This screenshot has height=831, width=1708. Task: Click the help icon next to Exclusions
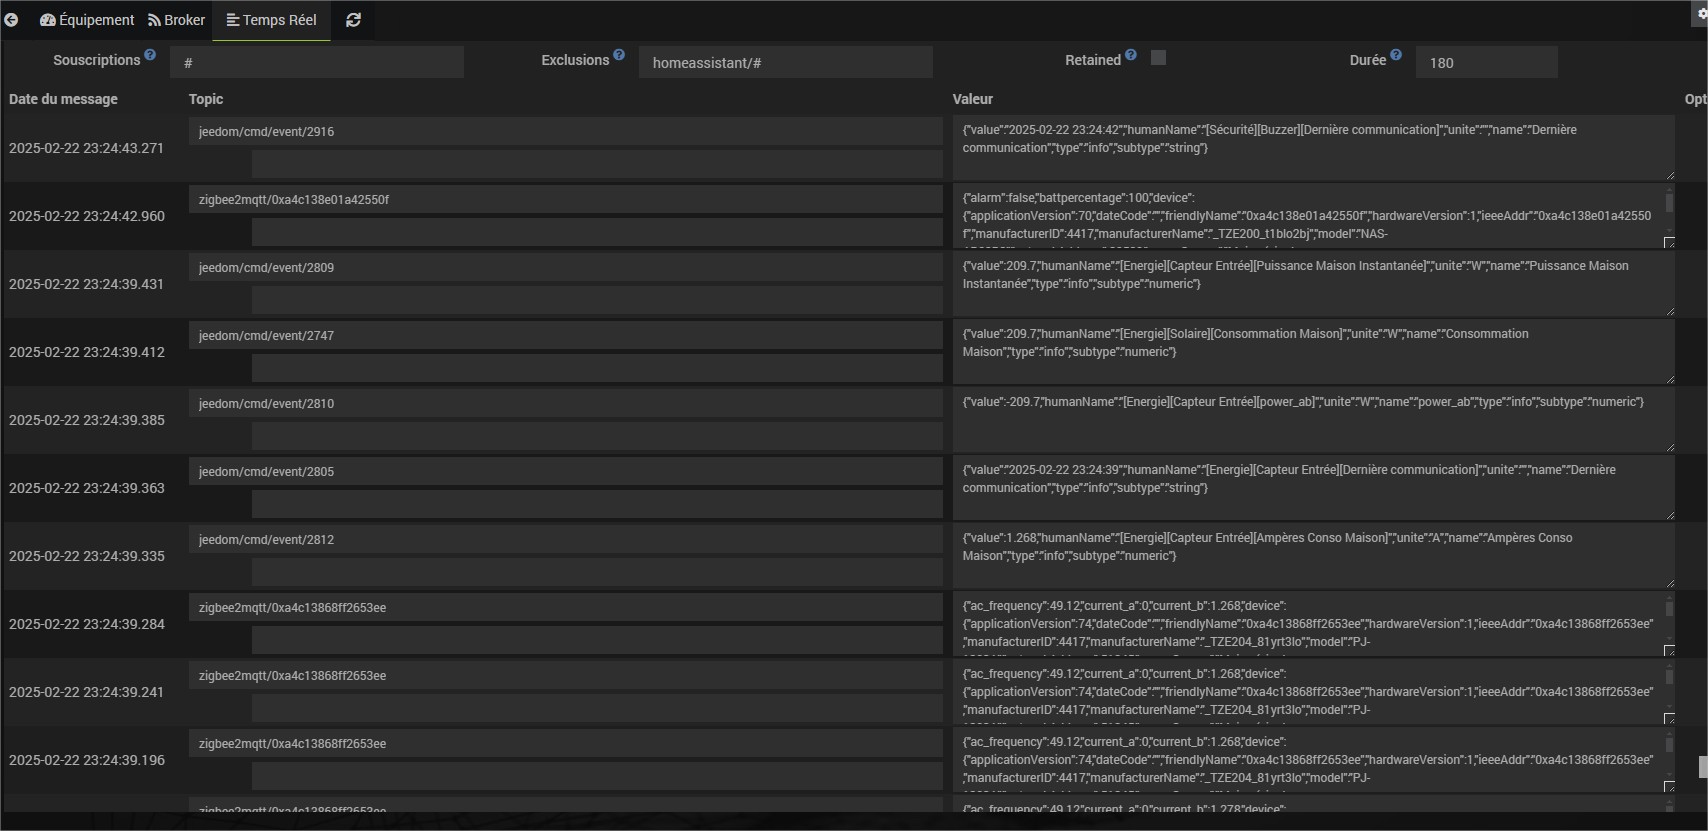coord(619,55)
